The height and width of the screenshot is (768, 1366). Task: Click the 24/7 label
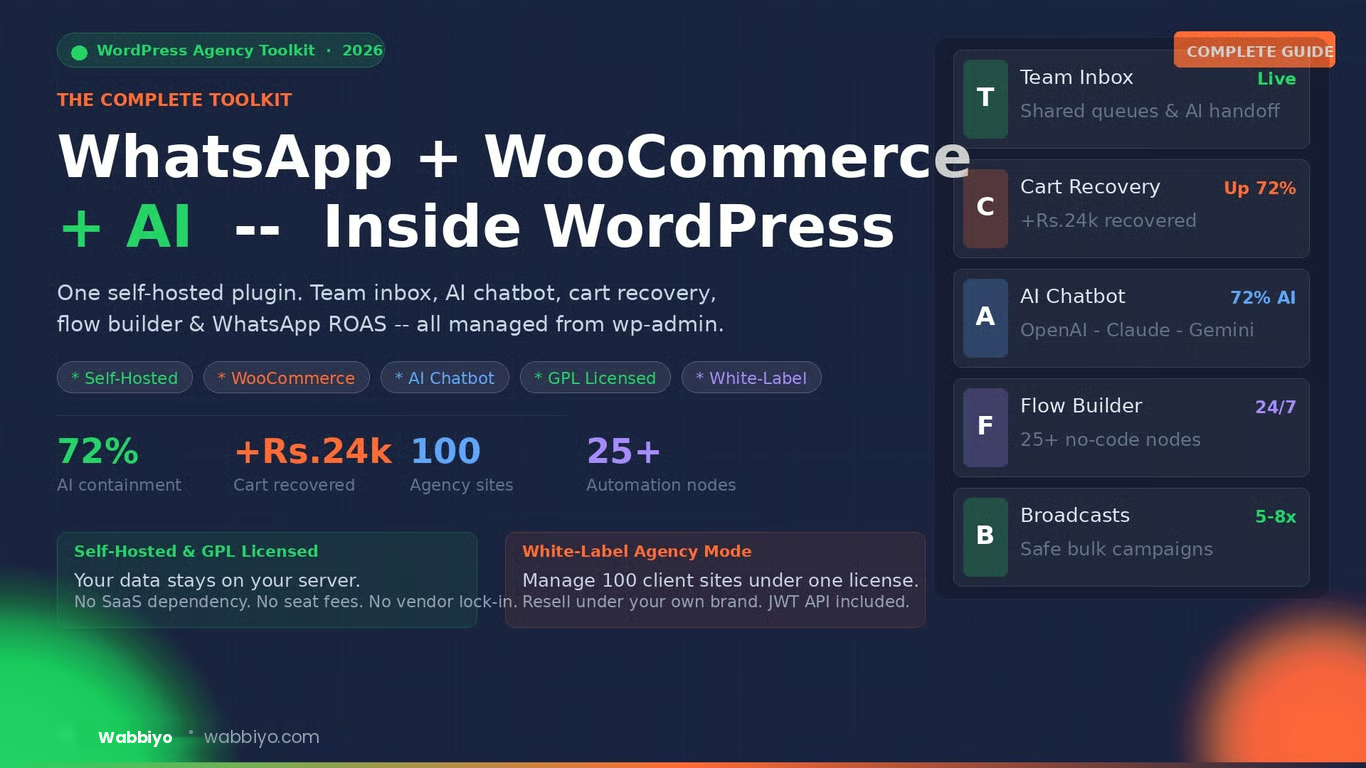(1276, 407)
